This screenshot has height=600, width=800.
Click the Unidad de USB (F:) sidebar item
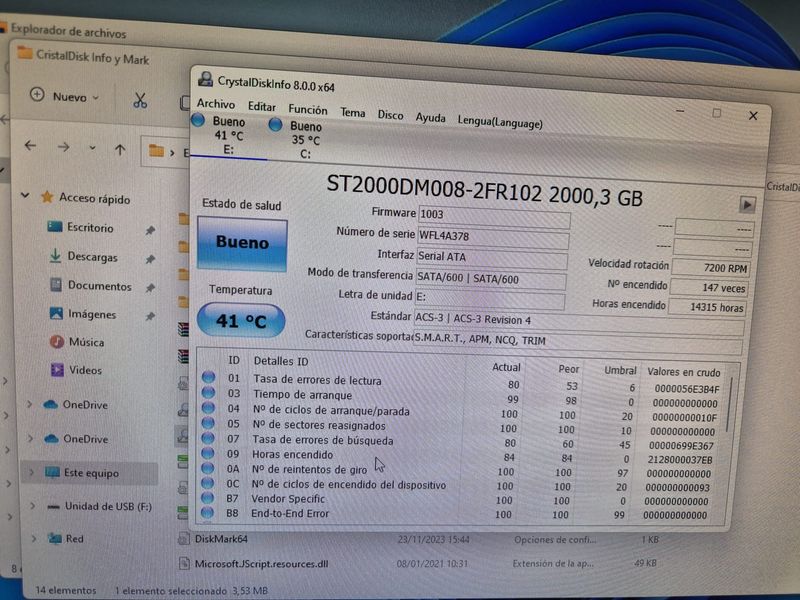[x=108, y=506]
